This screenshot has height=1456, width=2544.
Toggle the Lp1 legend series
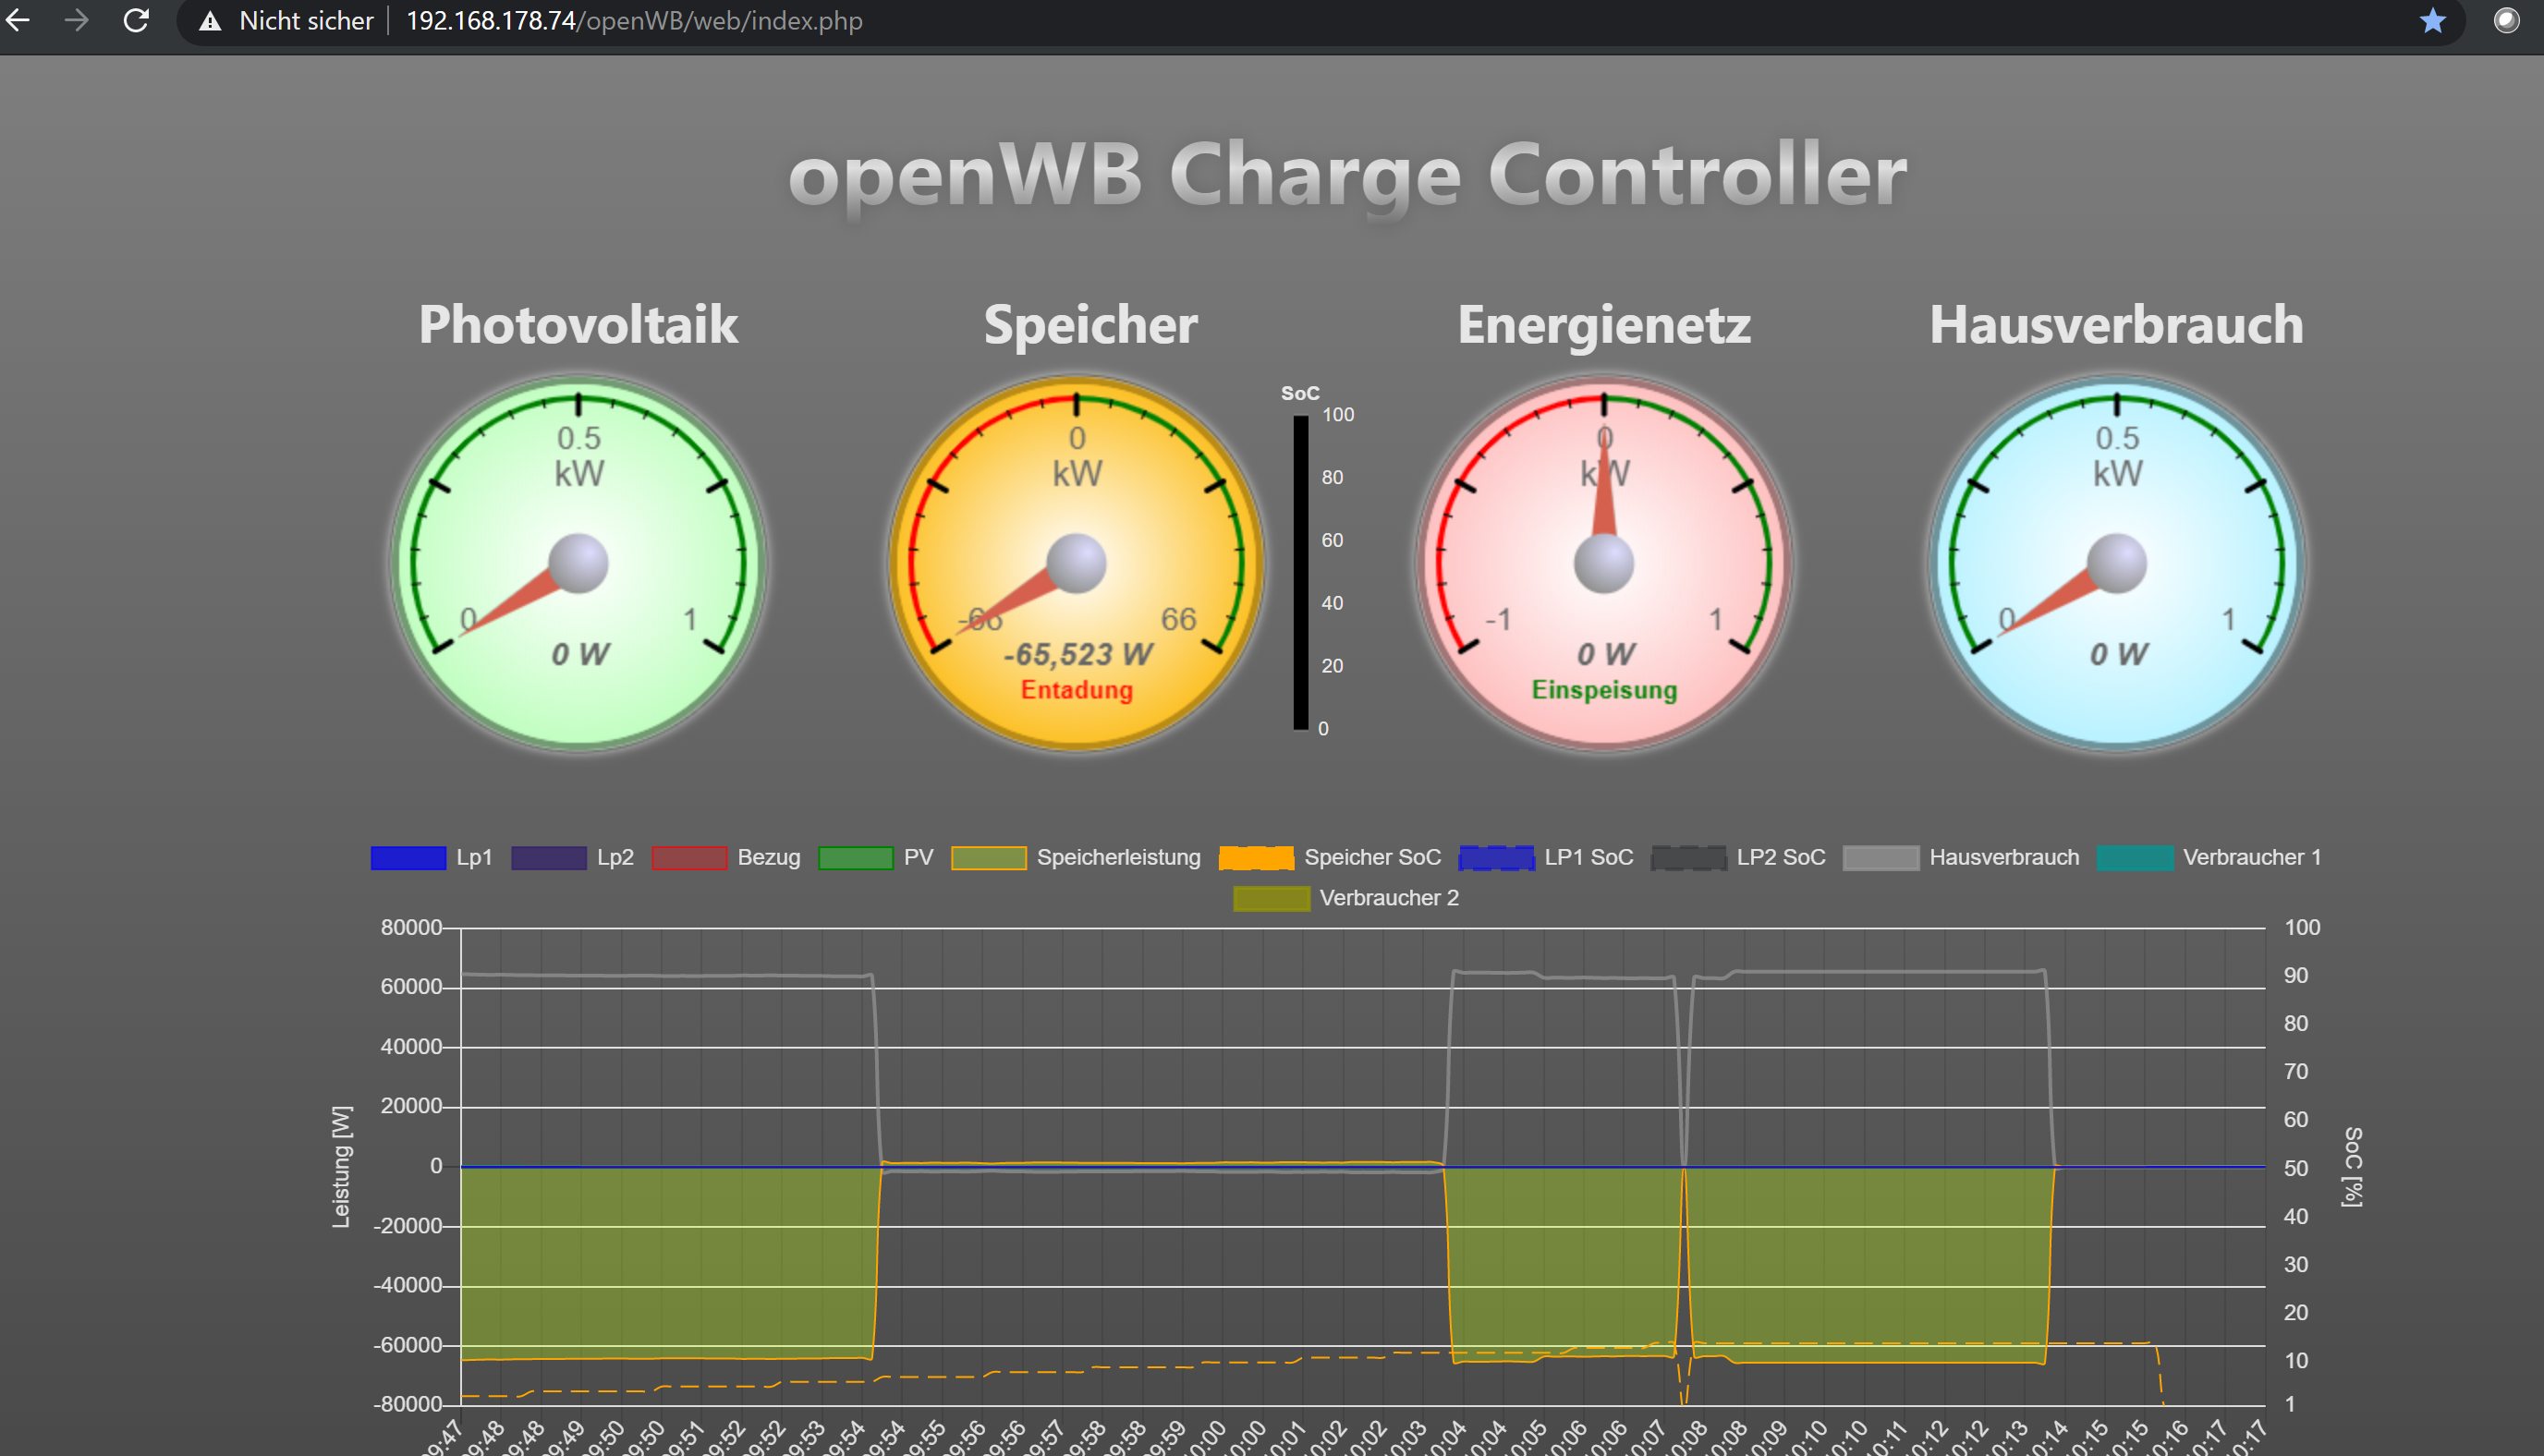pos(408,858)
